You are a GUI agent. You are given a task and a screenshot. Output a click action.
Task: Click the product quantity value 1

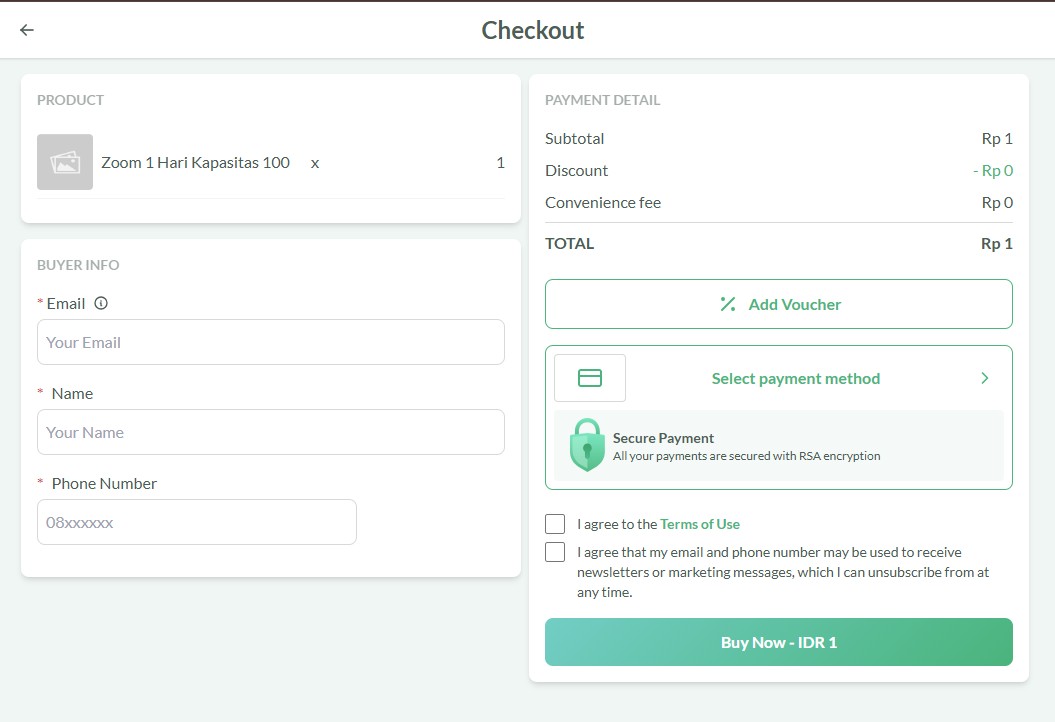[500, 162]
